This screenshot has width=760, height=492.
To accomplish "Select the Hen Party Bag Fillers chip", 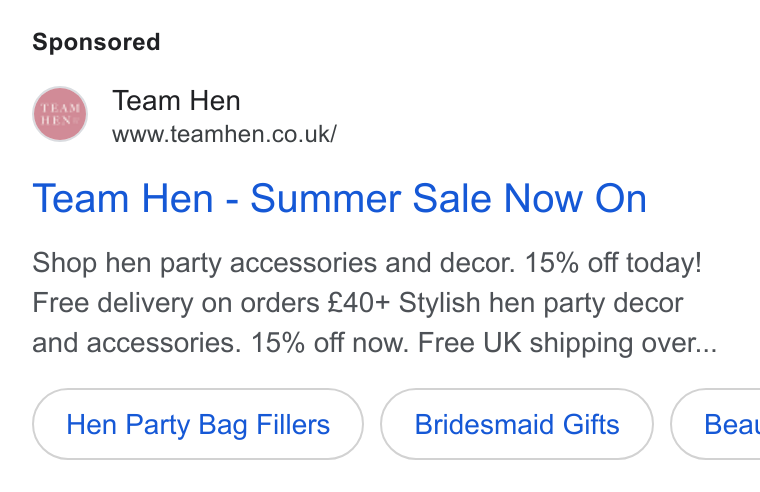I will 198,424.
